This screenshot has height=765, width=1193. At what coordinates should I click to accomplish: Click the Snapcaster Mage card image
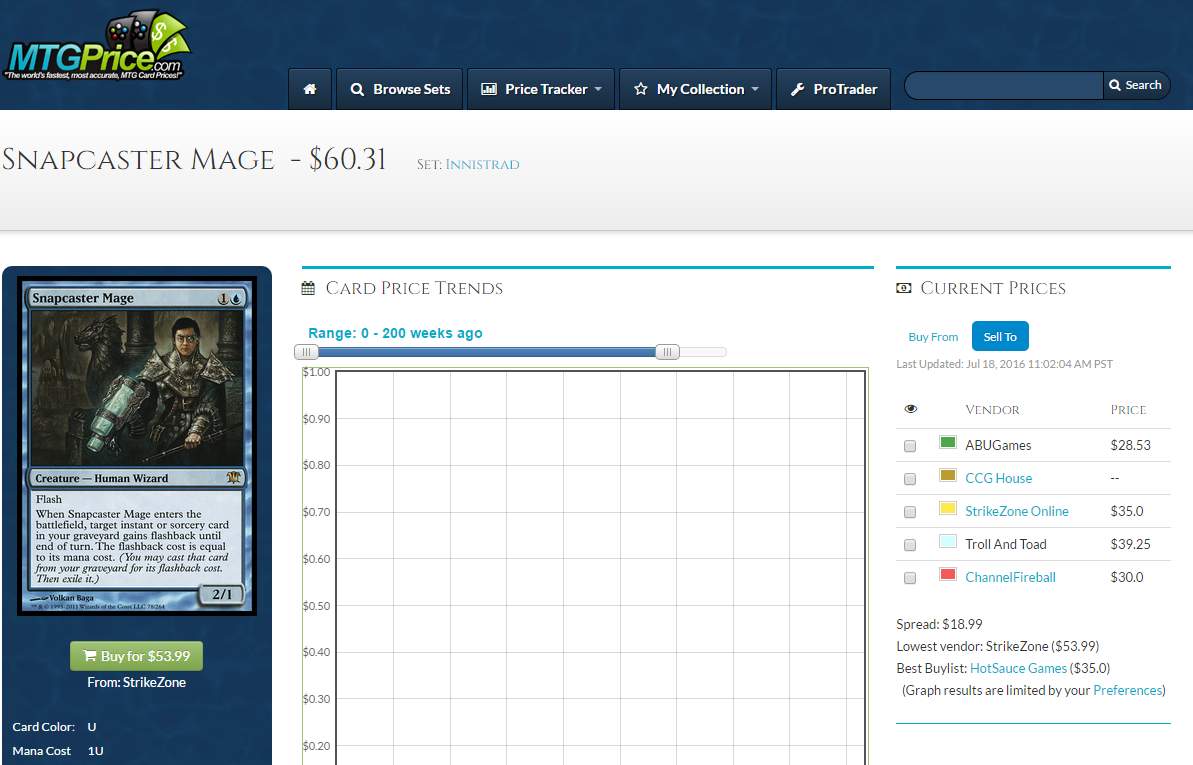click(x=137, y=446)
